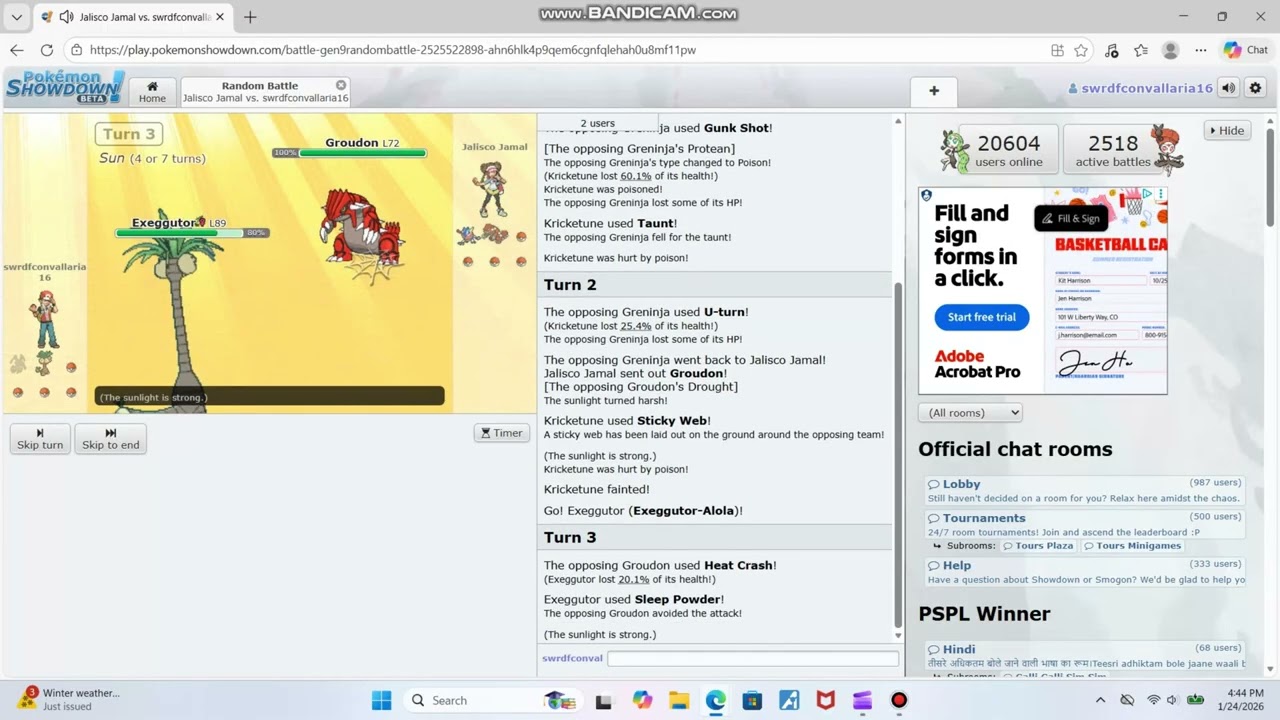Show the 2 users list in battle chat

[x=597, y=123]
